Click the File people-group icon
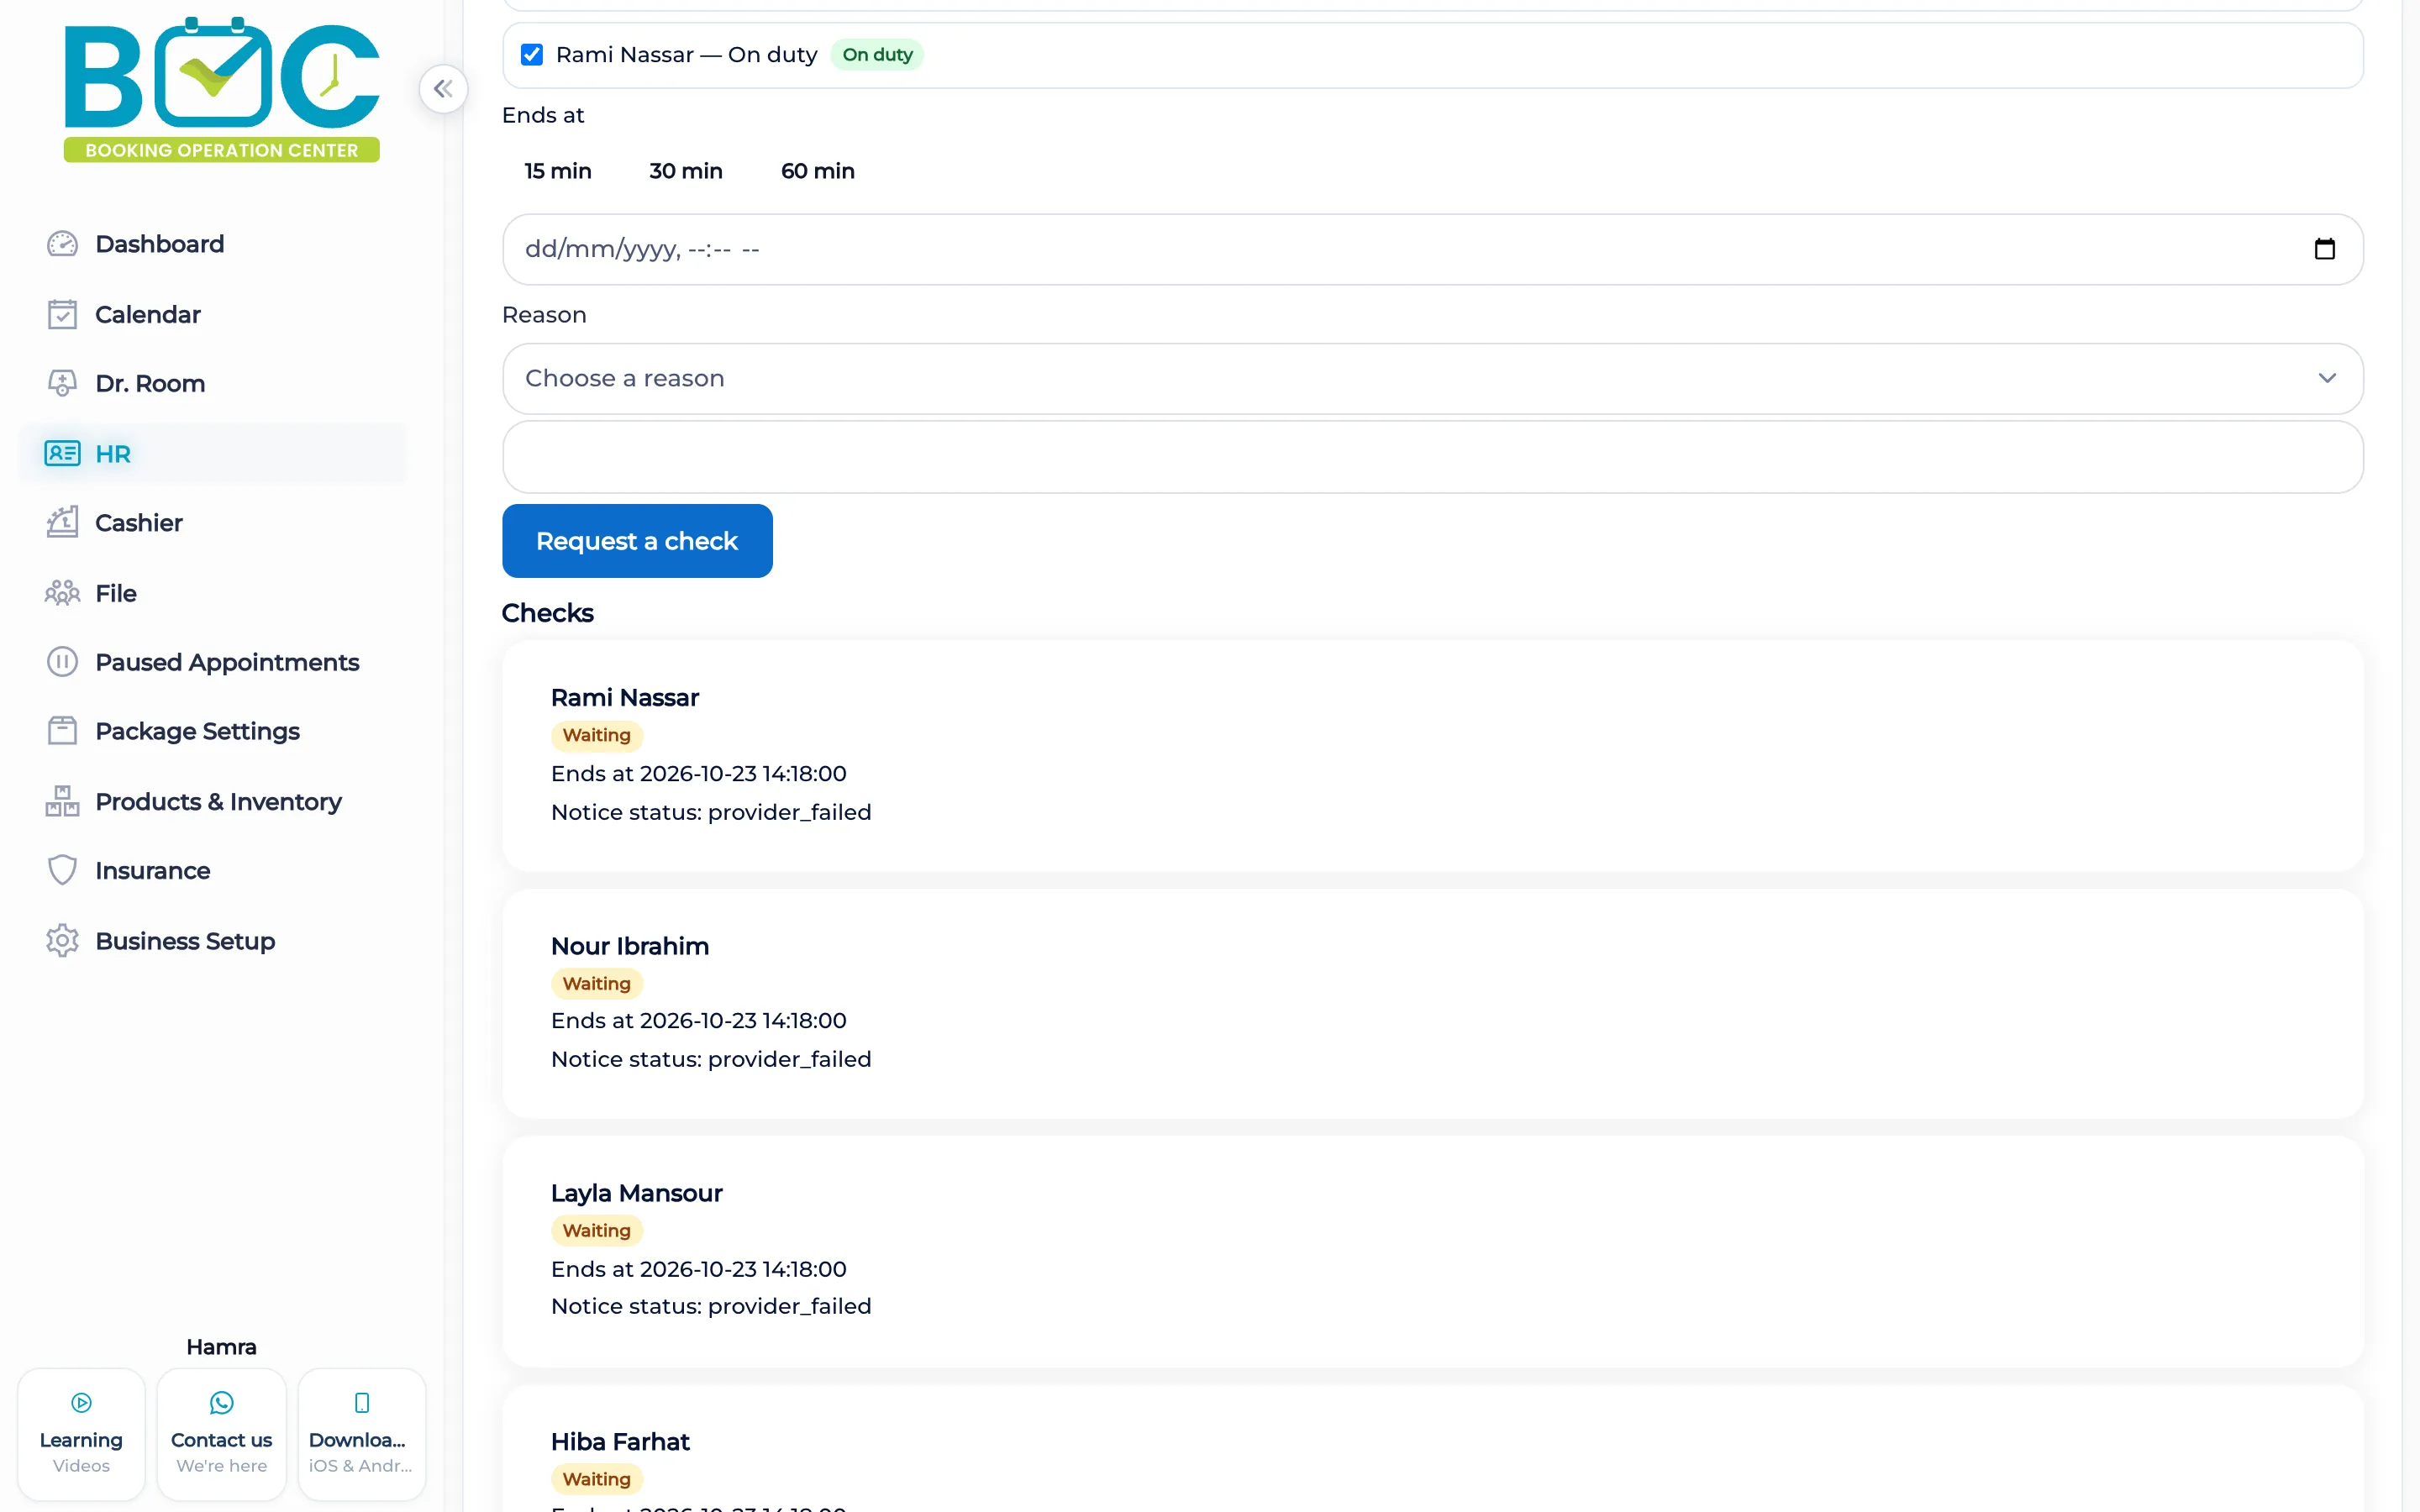2420x1512 pixels. click(x=62, y=593)
